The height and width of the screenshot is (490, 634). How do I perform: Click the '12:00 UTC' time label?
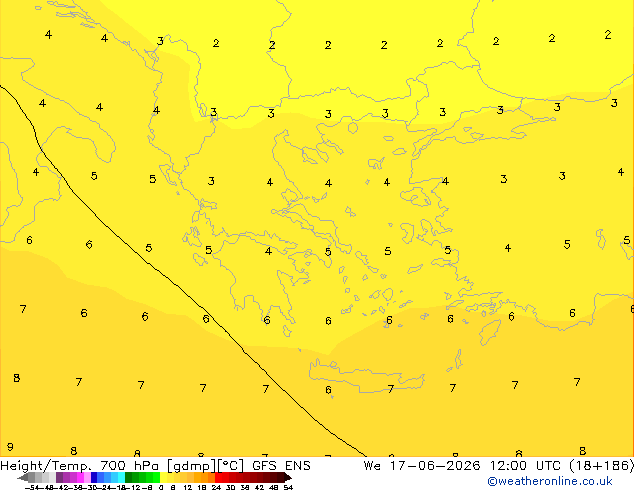[x=525, y=466]
